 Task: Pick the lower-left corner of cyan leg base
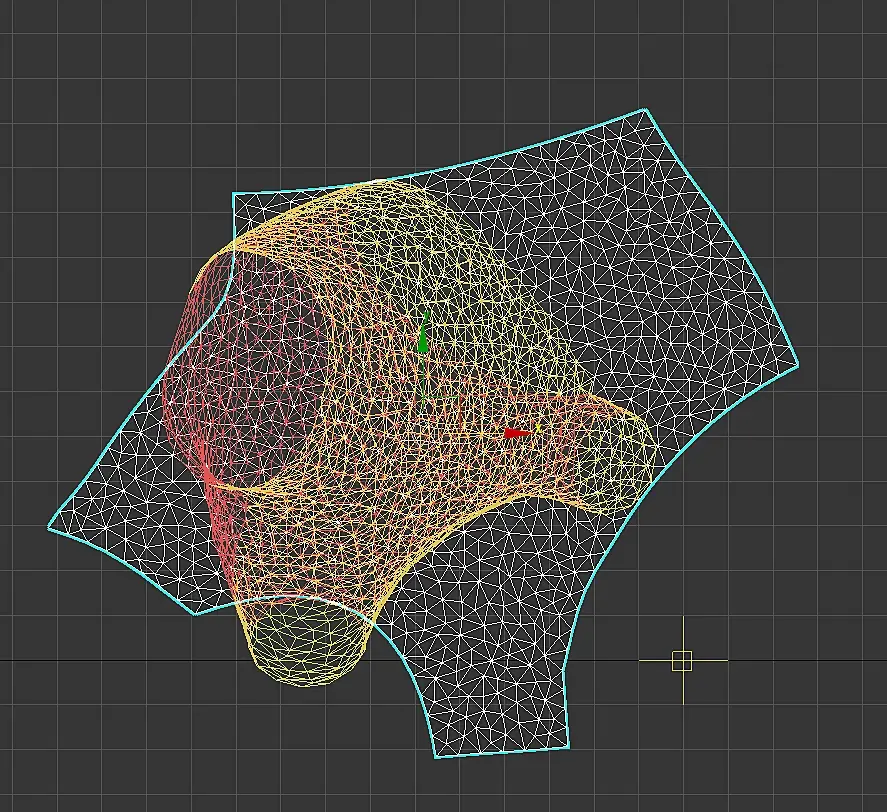pyautogui.click(x=436, y=757)
